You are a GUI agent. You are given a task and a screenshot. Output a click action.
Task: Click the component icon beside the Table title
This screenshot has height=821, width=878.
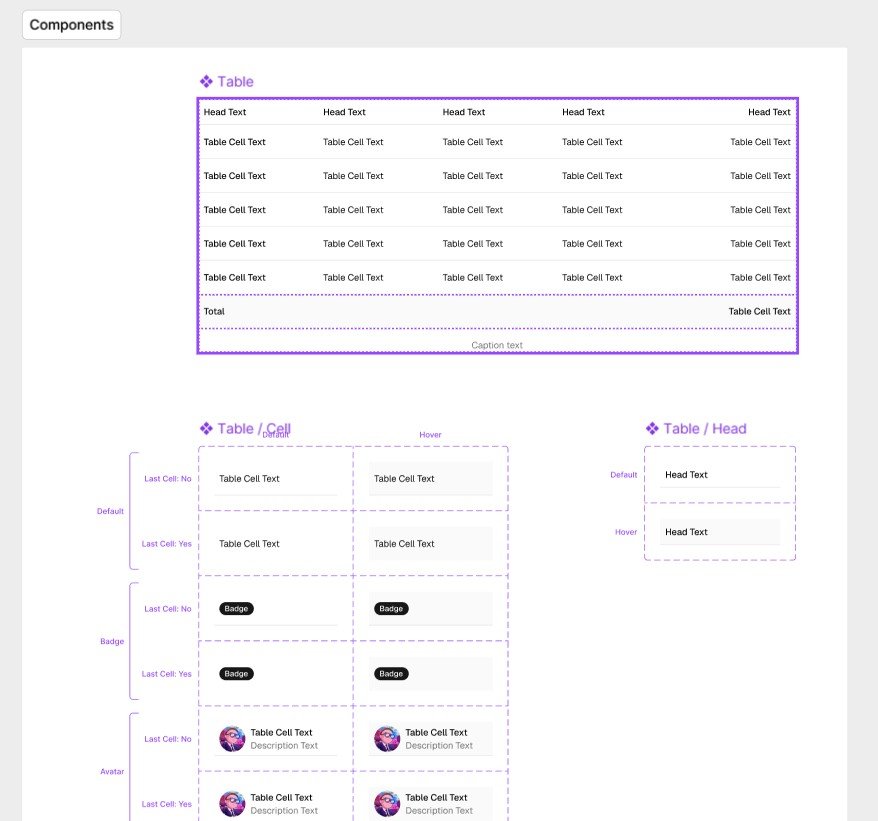coord(206,82)
